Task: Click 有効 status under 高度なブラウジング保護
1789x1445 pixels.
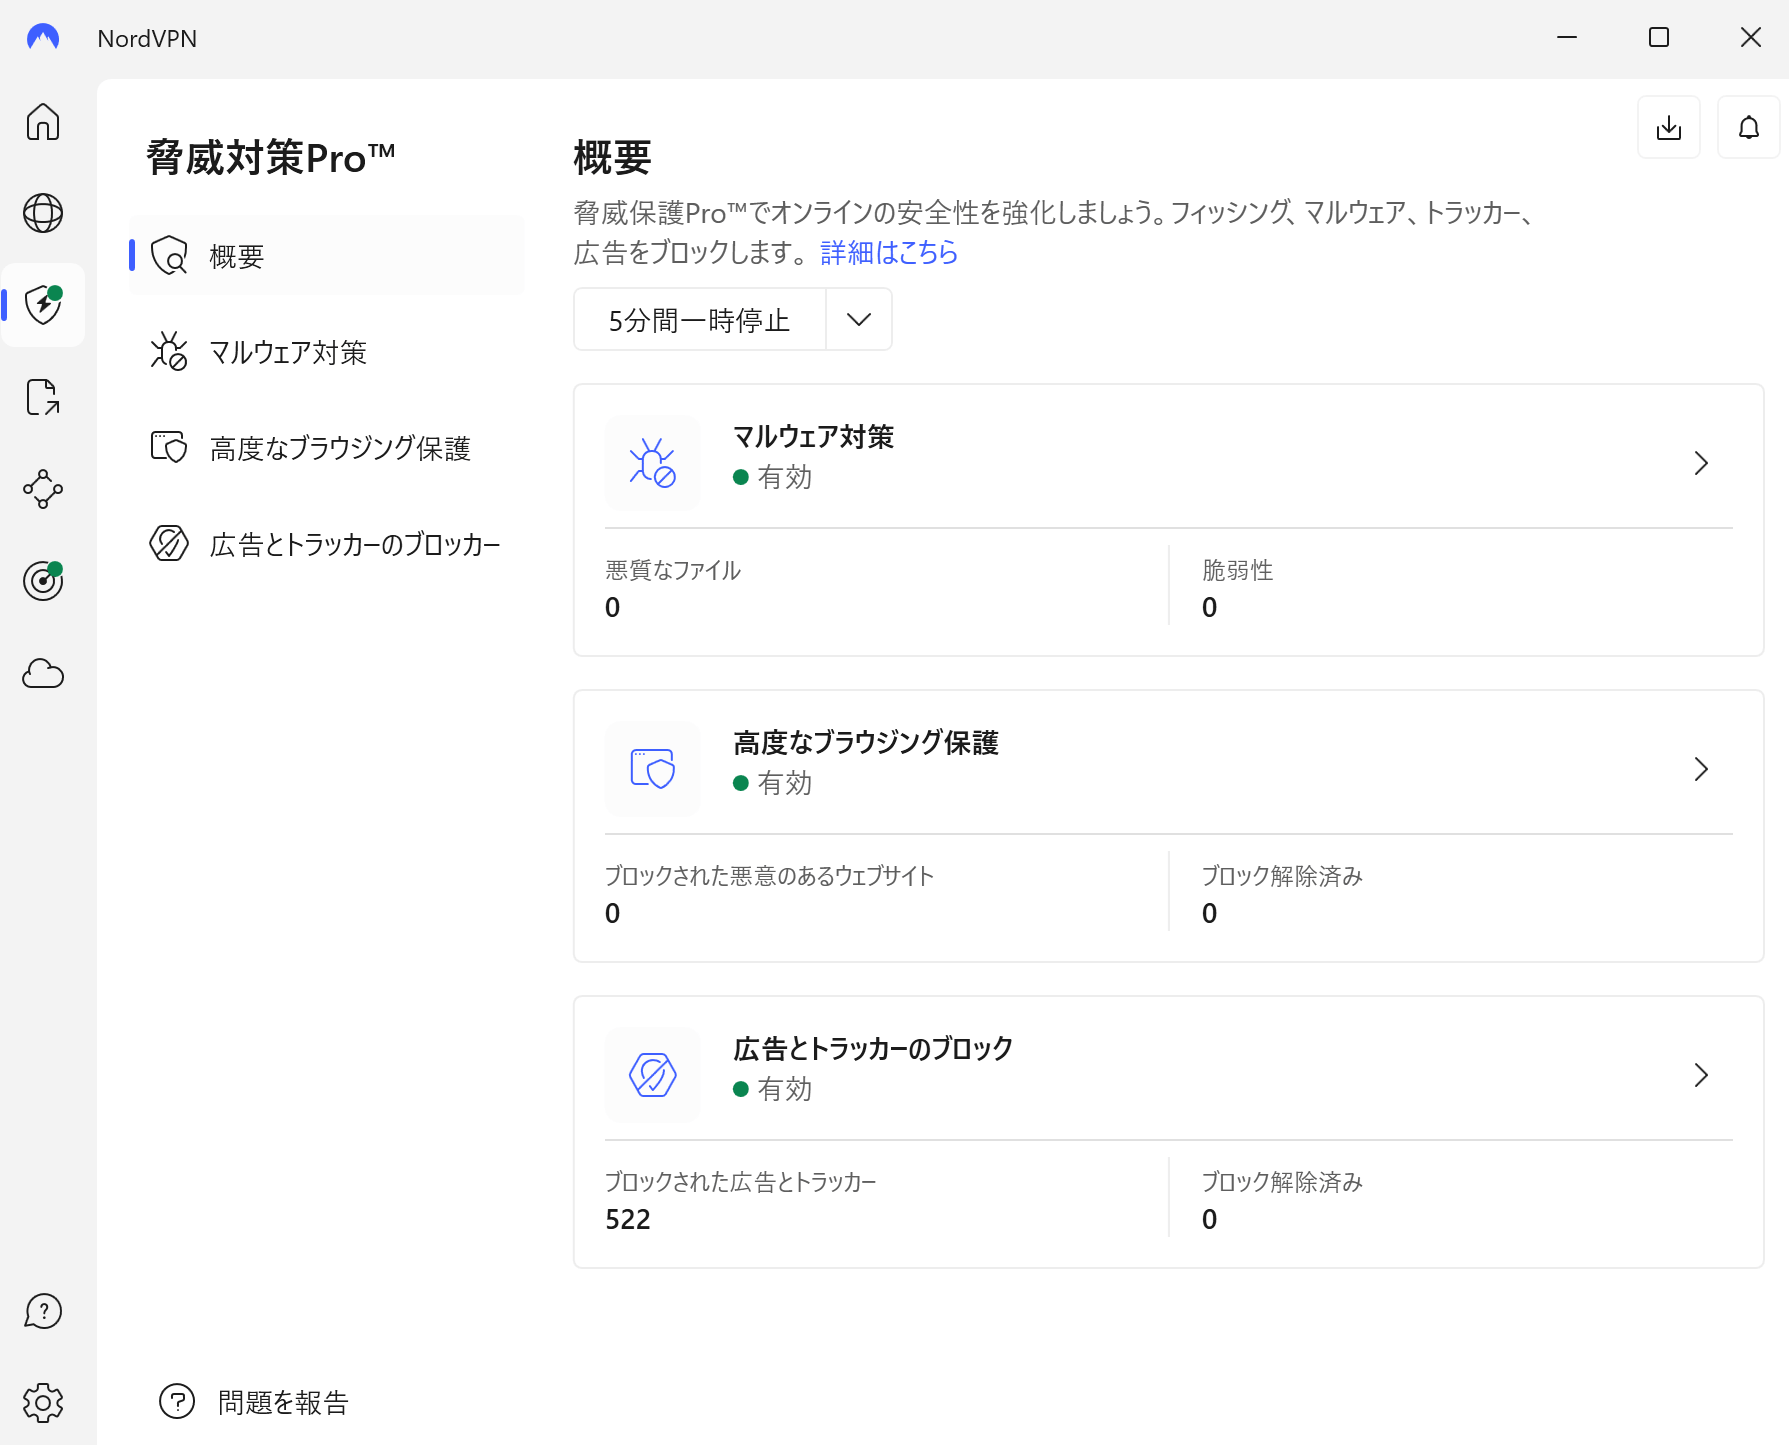Action: pyautogui.click(x=784, y=783)
